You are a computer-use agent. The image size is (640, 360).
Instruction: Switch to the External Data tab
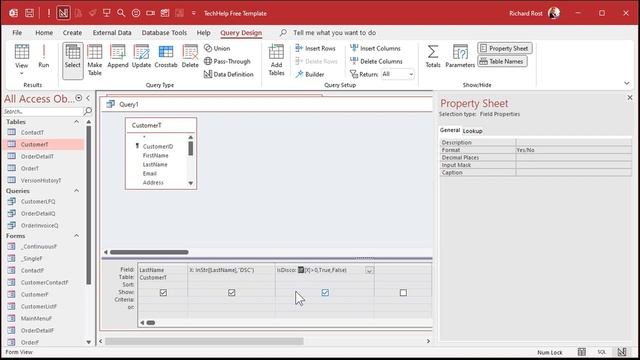[x=112, y=33]
